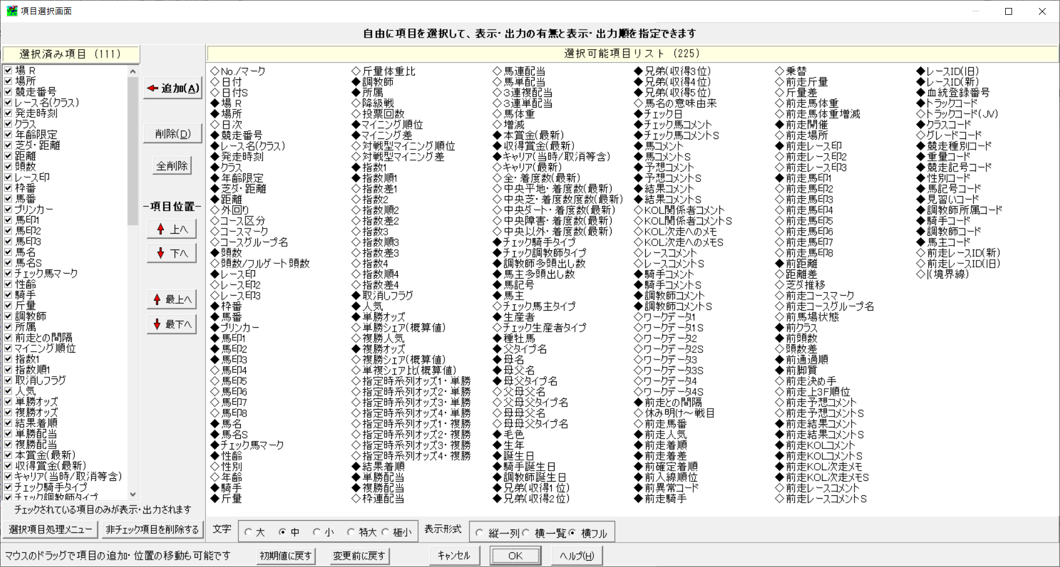Click the 追加(A) button with red arrow
Screen dimensions: 1060x567
coord(173,89)
